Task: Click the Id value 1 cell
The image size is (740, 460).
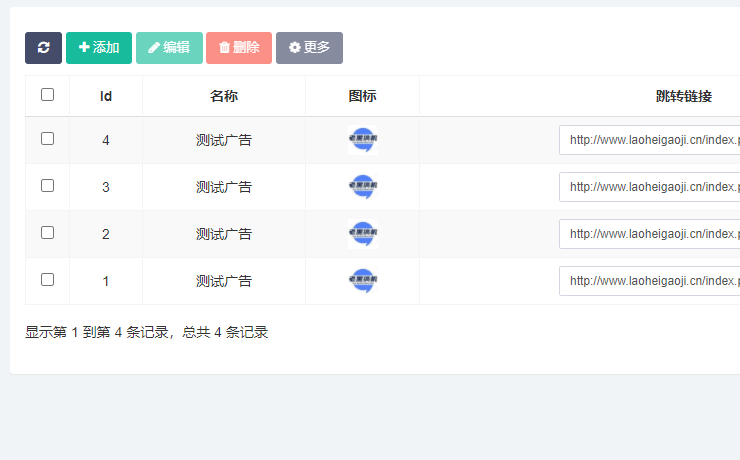Action: pyautogui.click(x=106, y=281)
